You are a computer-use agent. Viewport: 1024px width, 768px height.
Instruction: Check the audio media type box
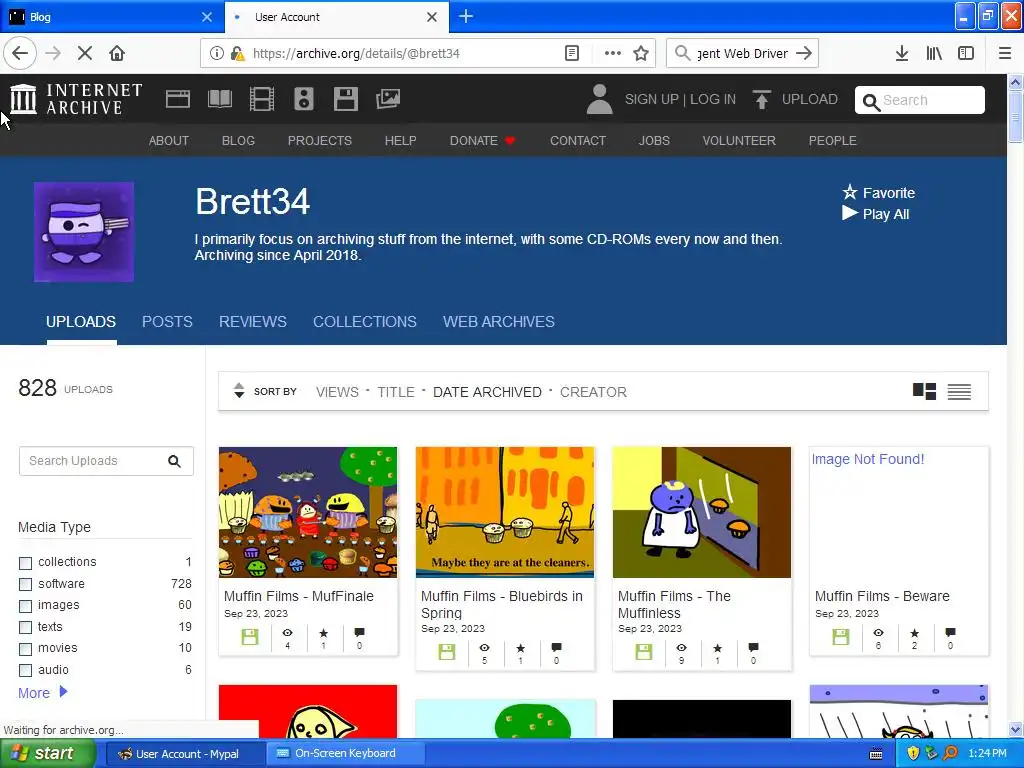[25, 671]
